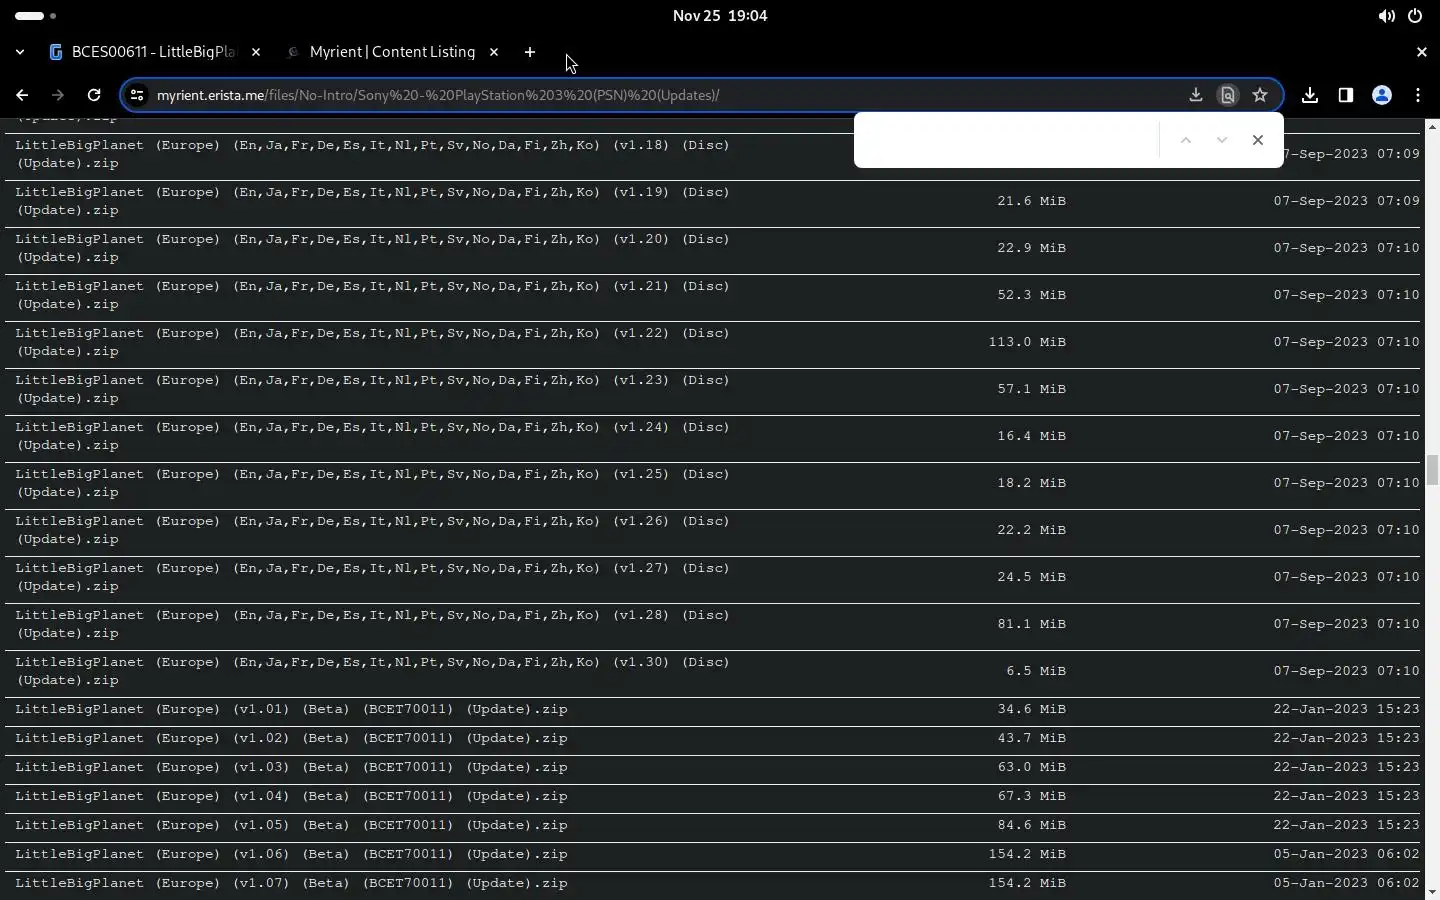Open system volume indicator
Screen dimensions: 1440x900
pyautogui.click(x=1387, y=16)
